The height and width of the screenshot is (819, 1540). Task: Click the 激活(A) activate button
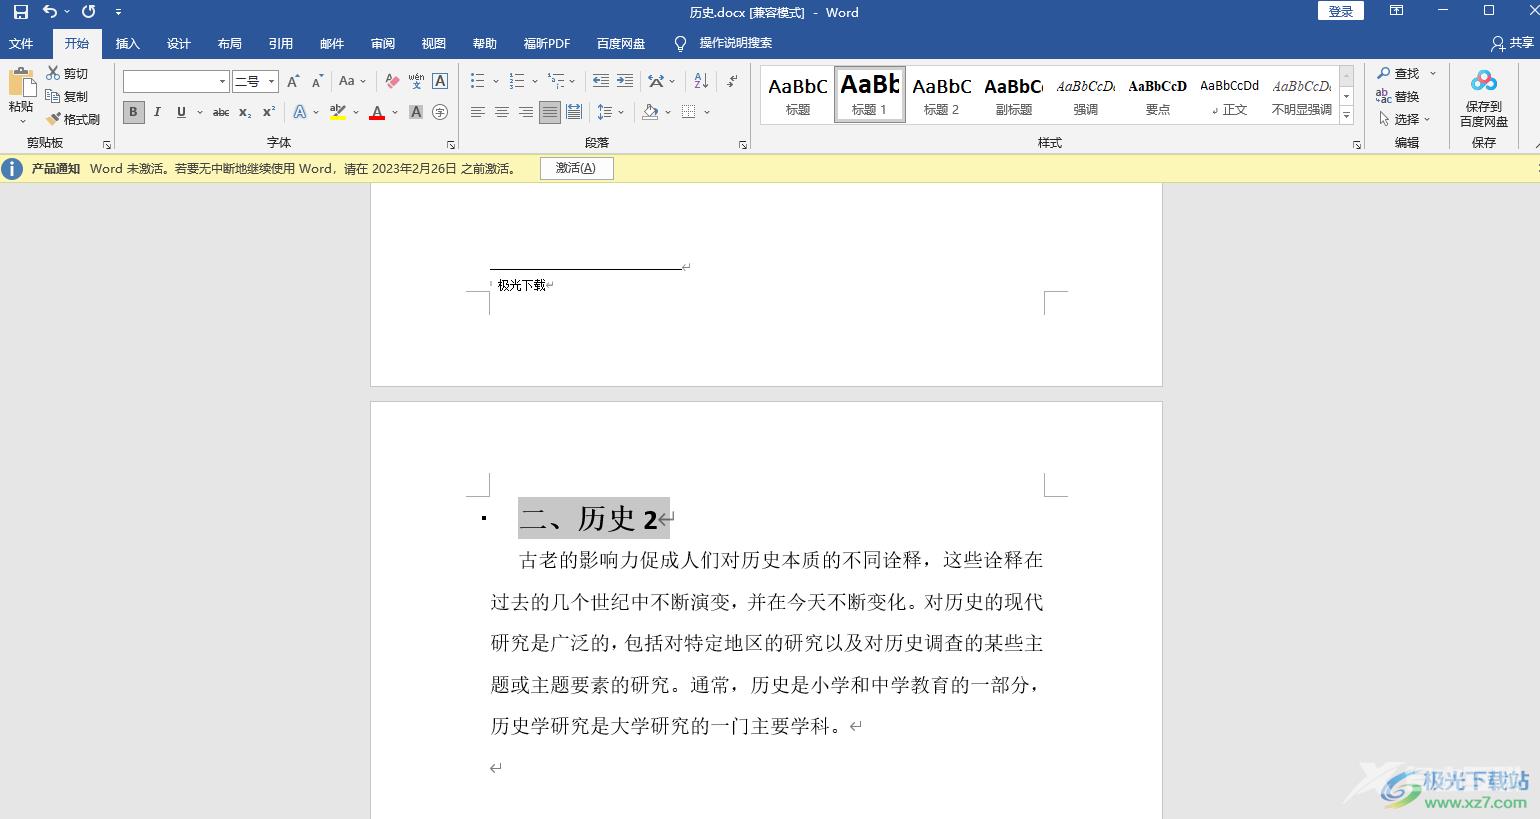[576, 168]
